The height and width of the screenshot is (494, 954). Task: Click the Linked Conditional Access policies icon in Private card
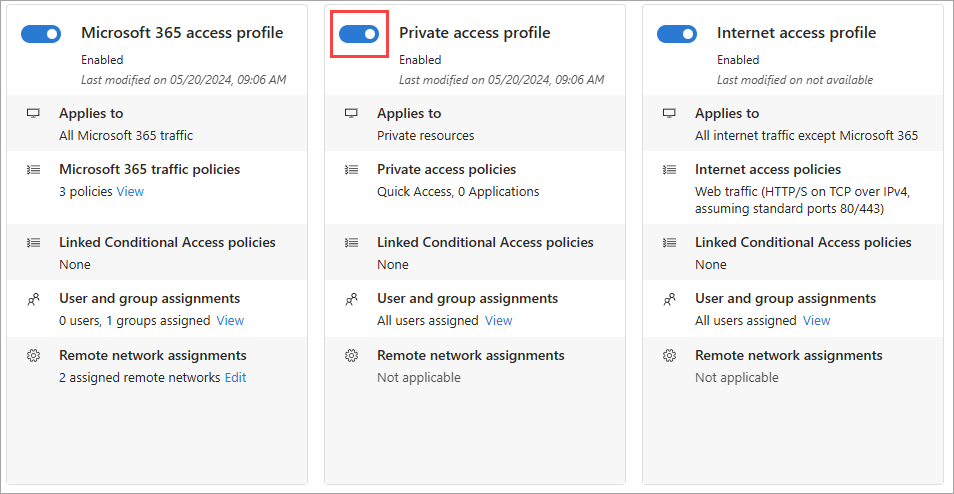click(x=351, y=243)
